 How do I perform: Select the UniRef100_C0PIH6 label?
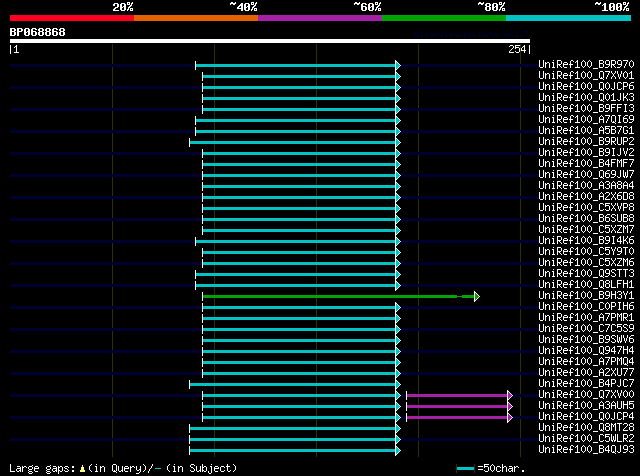tap(586, 307)
